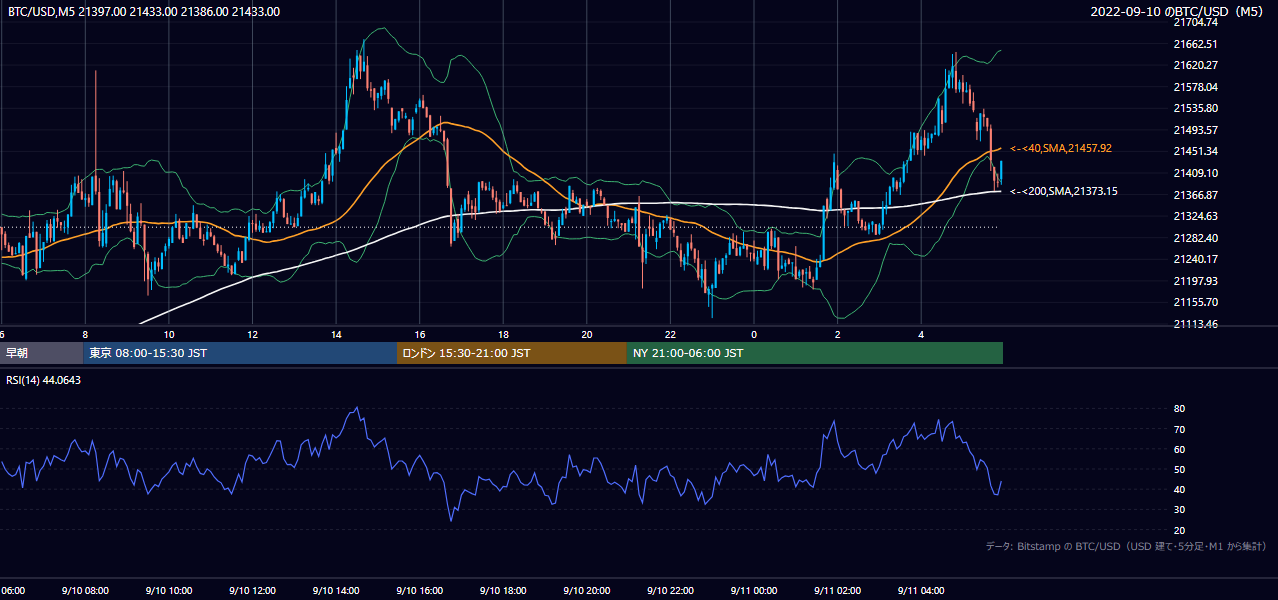Click the 9/10 14:00 time label
Image resolution: width=1278 pixels, height=600 pixels.
coord(336,591)
